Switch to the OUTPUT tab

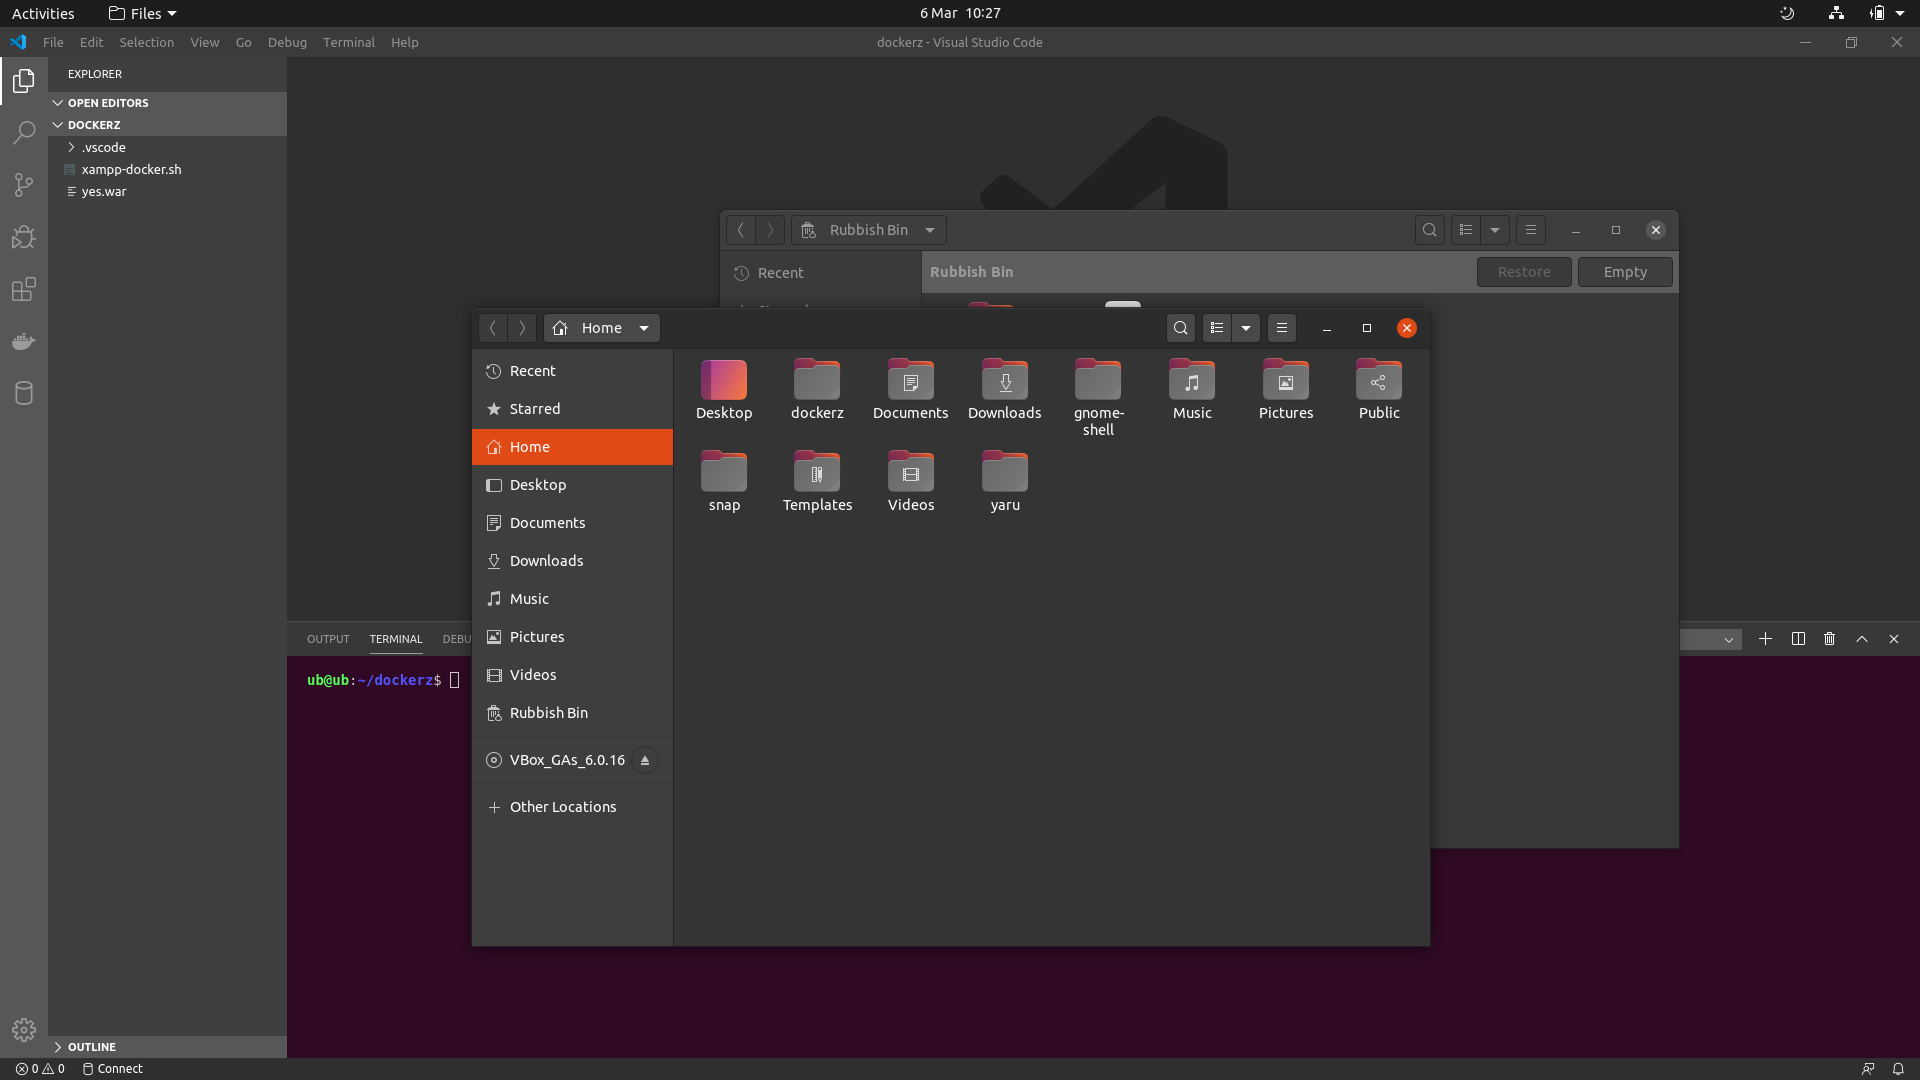coord(327,639)
